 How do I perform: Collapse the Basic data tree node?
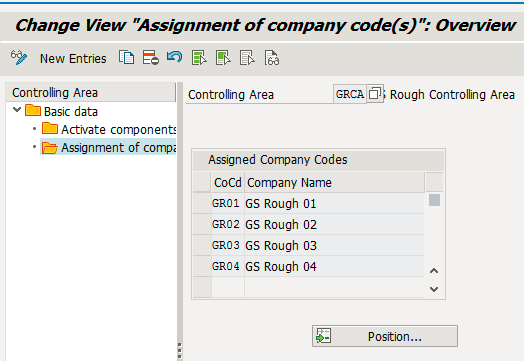17,110
